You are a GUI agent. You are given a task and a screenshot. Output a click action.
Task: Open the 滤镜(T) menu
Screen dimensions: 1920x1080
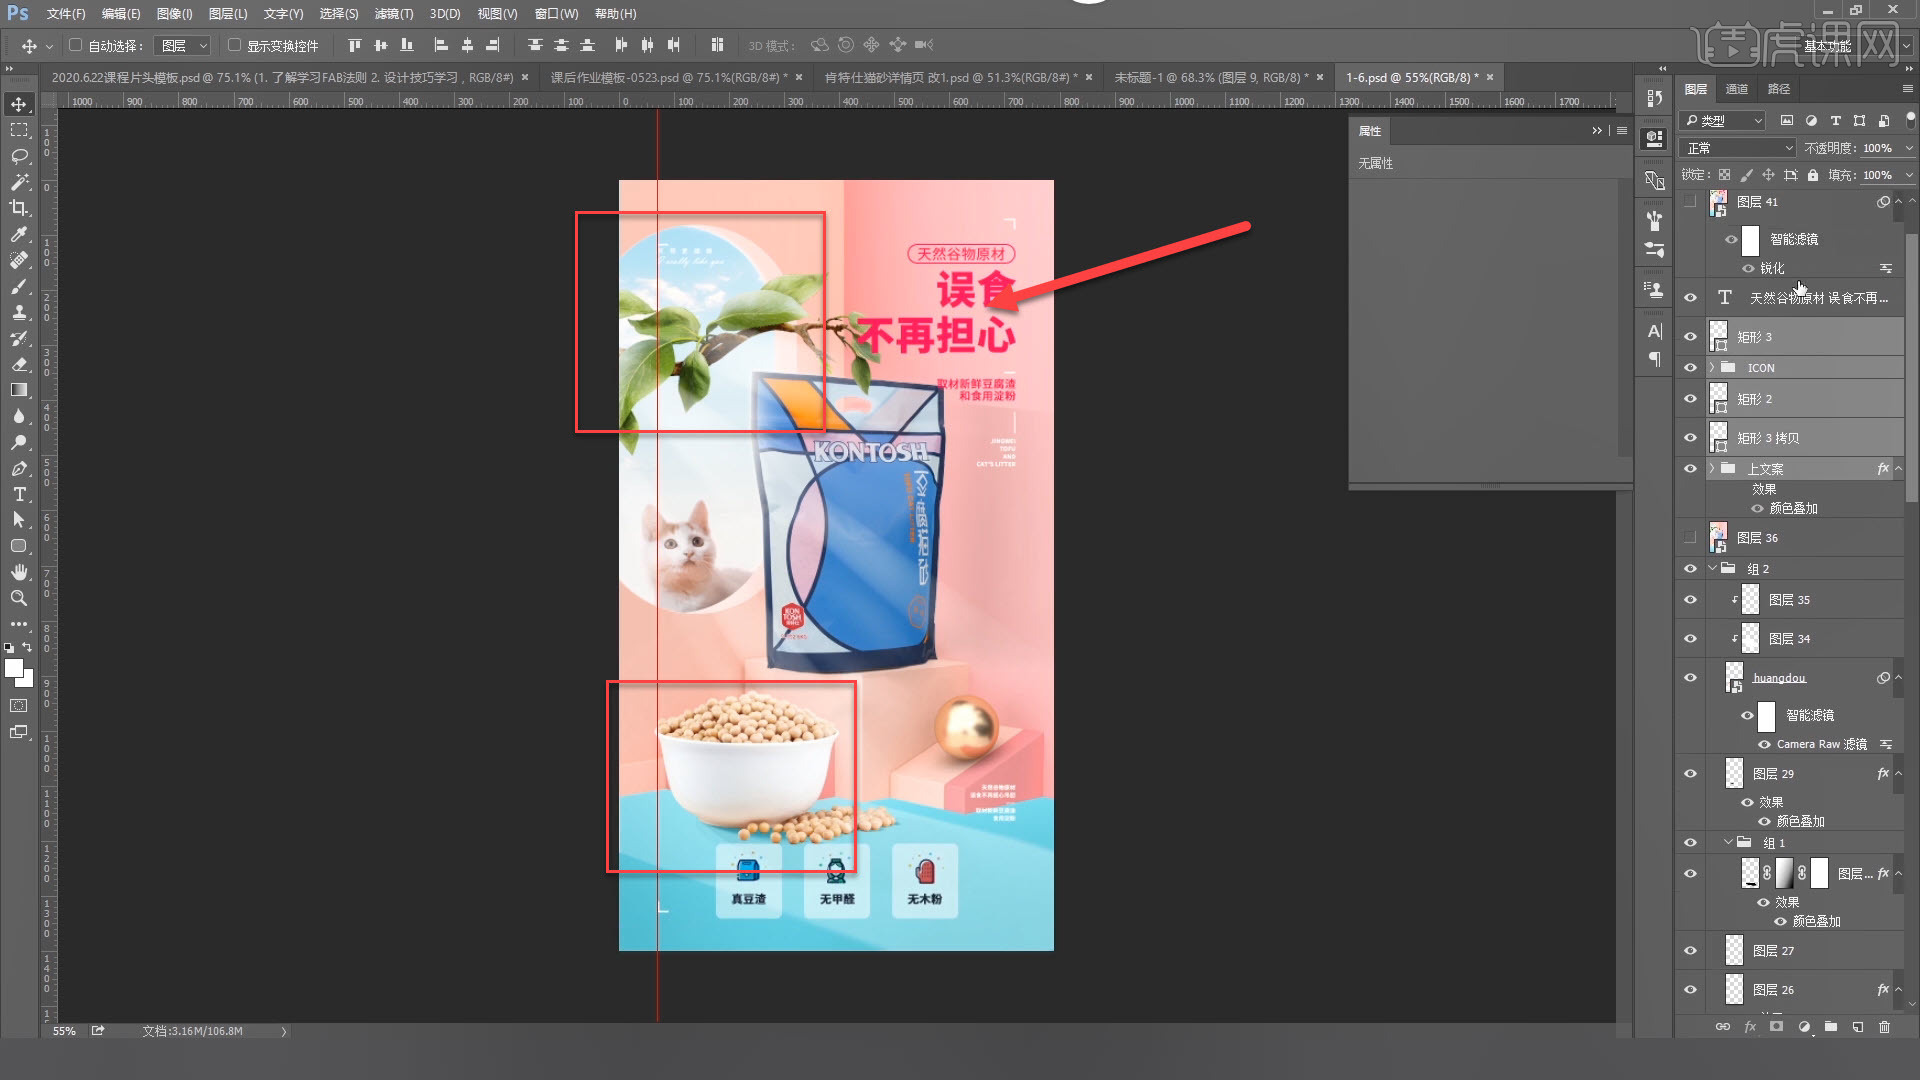tap(393, 14)
